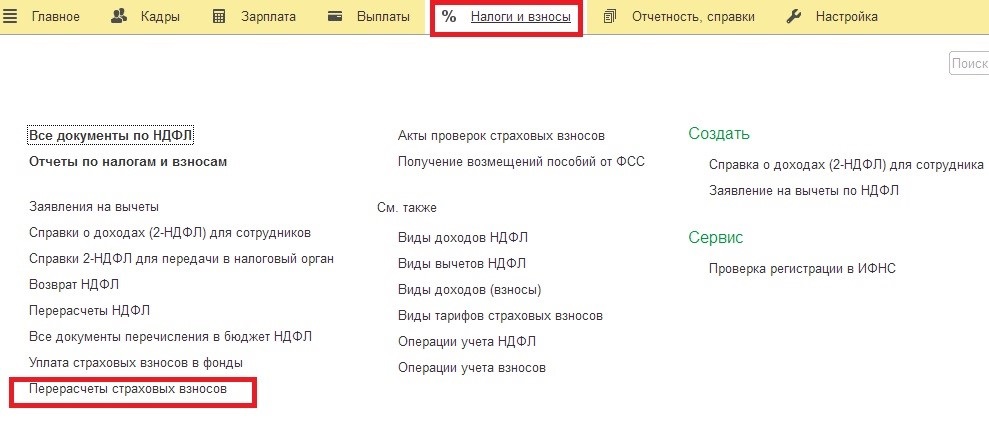Open Все документы по НДФЛ

pyautogui.click(x=111, y=136)
